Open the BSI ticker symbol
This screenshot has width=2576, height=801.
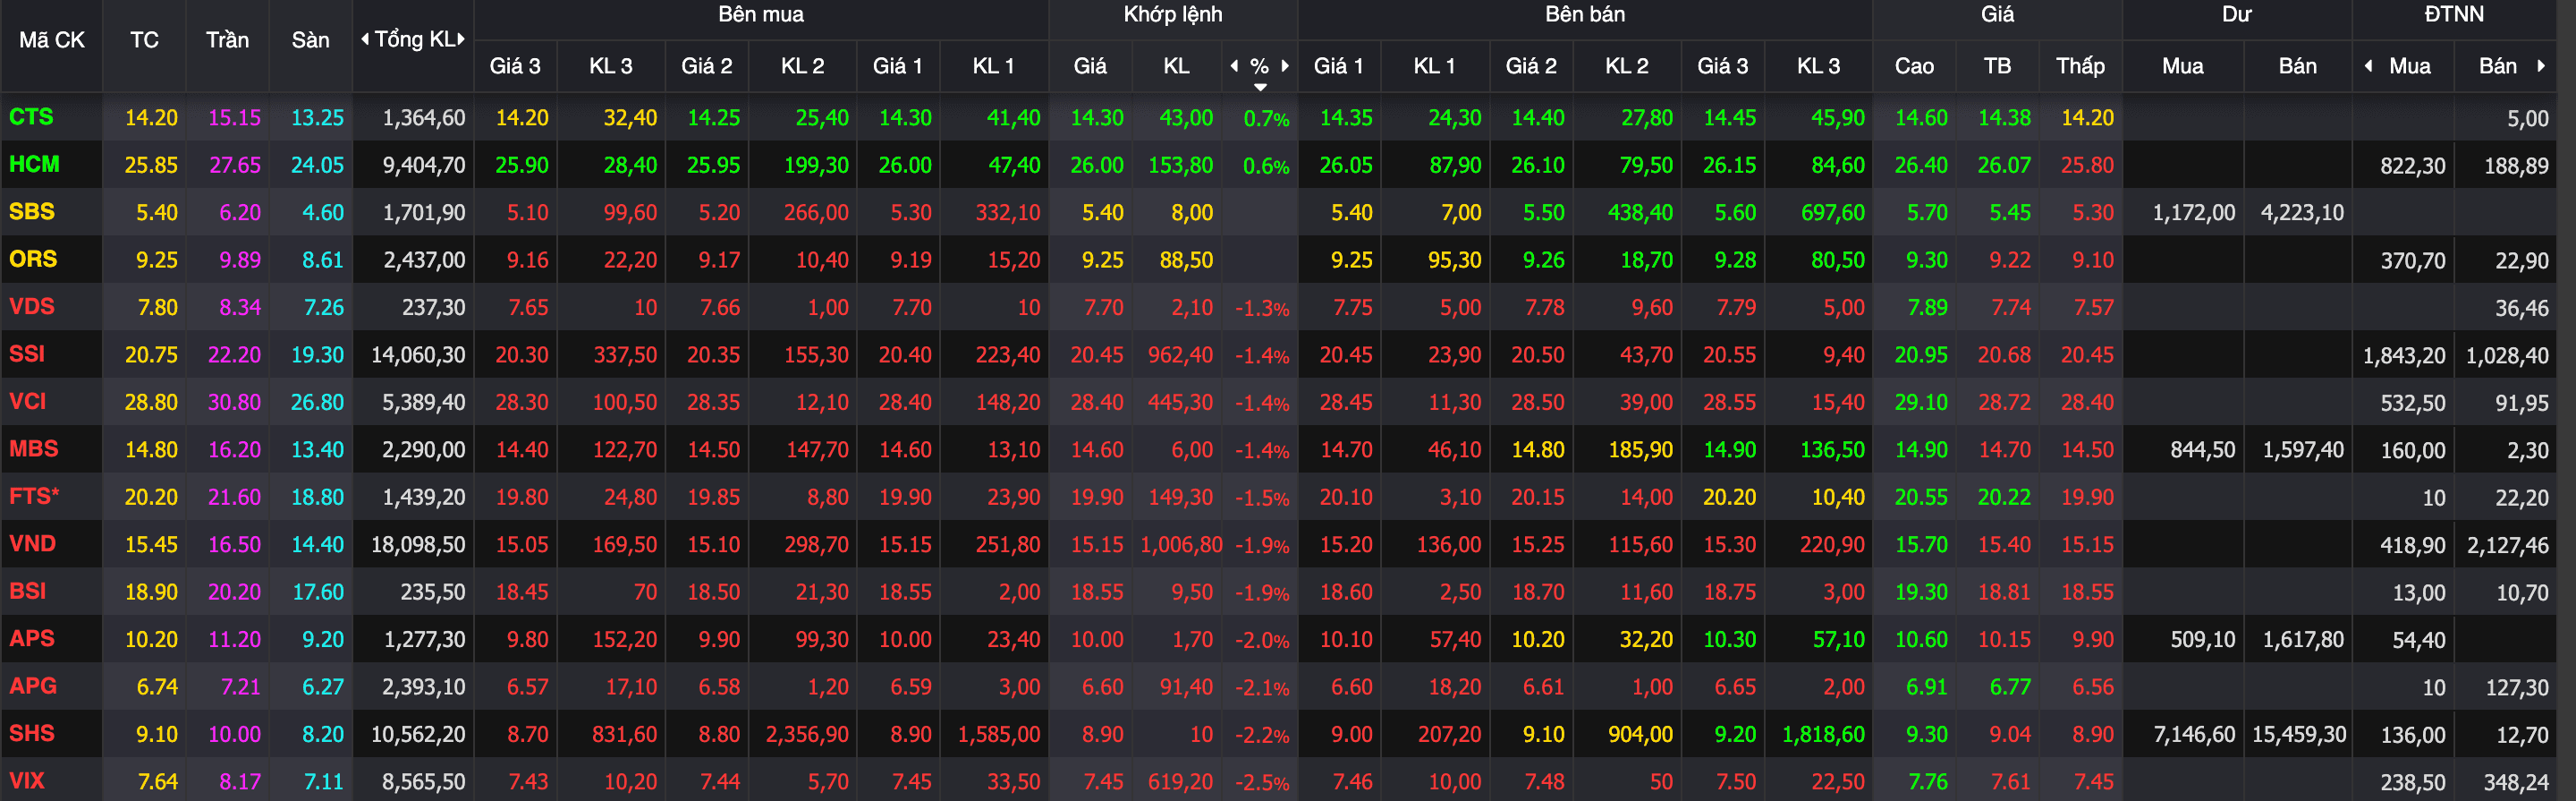pyautogui.click(x=28, y=591)
